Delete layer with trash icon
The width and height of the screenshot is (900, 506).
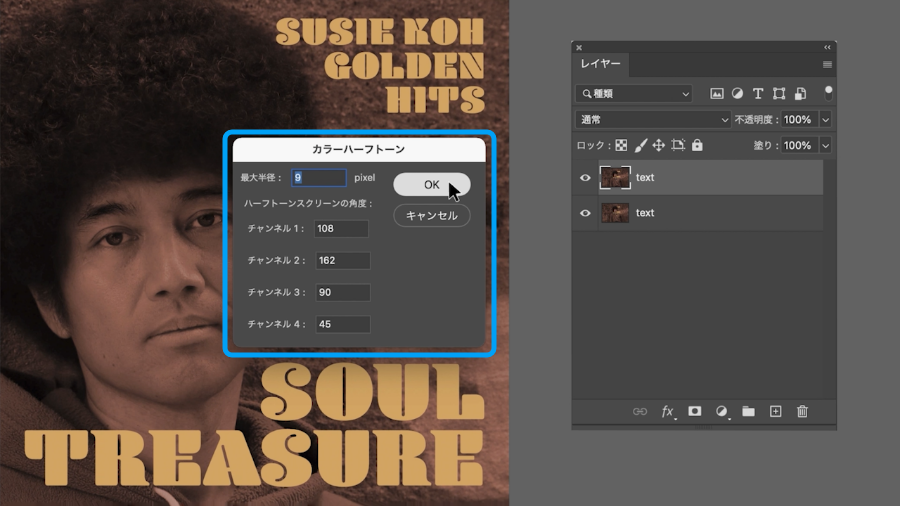[802, 411]
